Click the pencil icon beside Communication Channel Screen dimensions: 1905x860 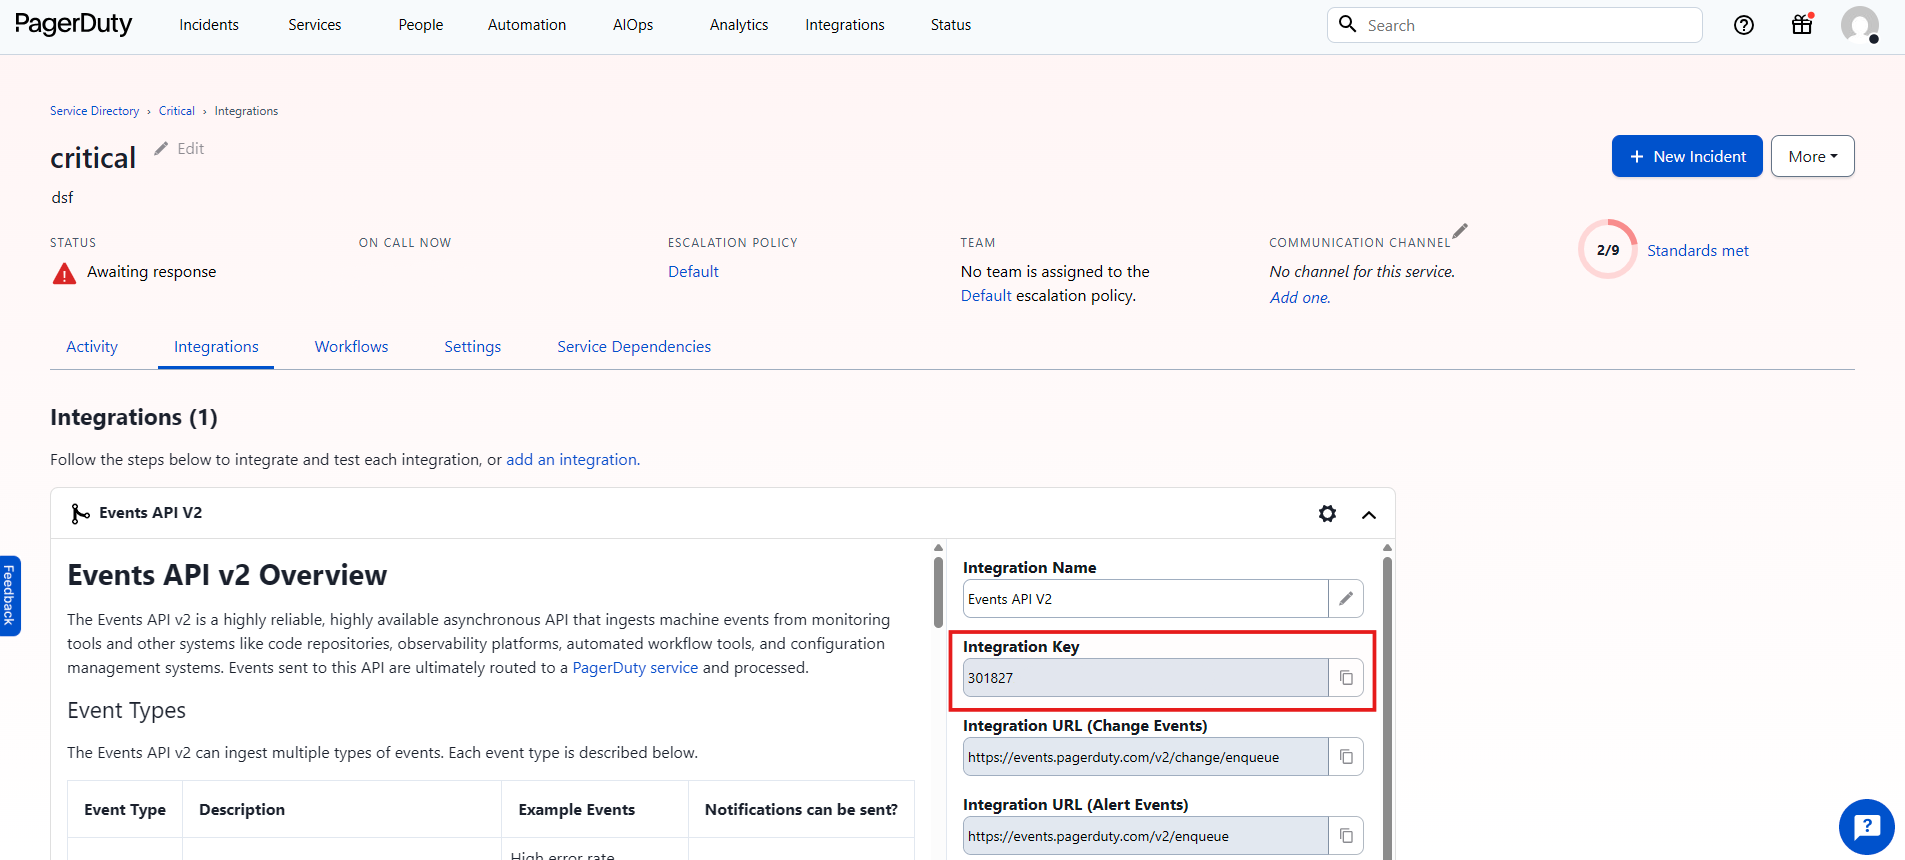(x=1460, y=231)
